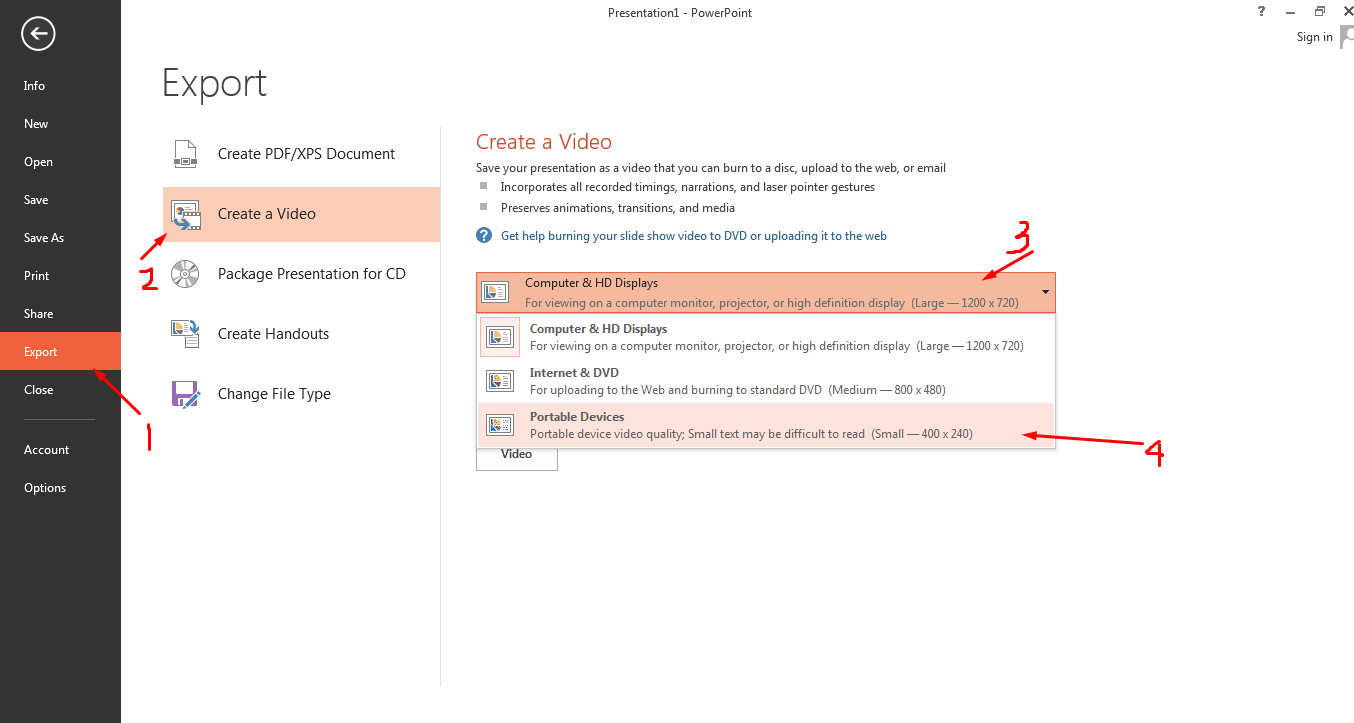Click the Create a Video film icon

pos(187,215)
